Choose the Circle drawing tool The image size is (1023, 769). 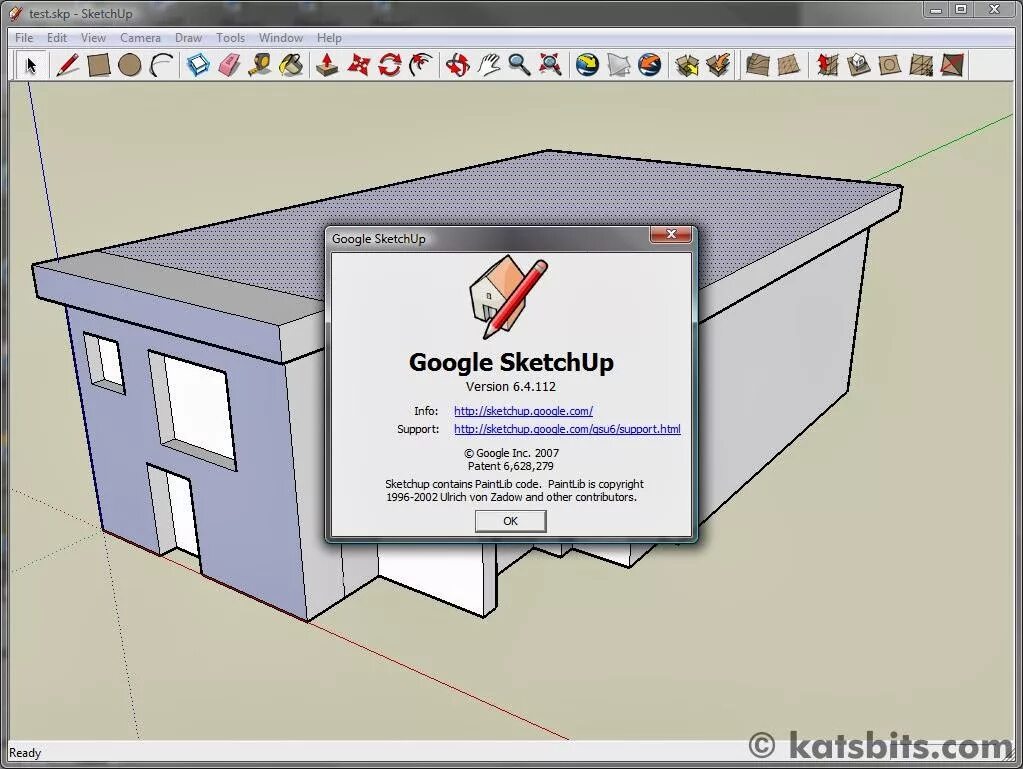coord(129,65)
